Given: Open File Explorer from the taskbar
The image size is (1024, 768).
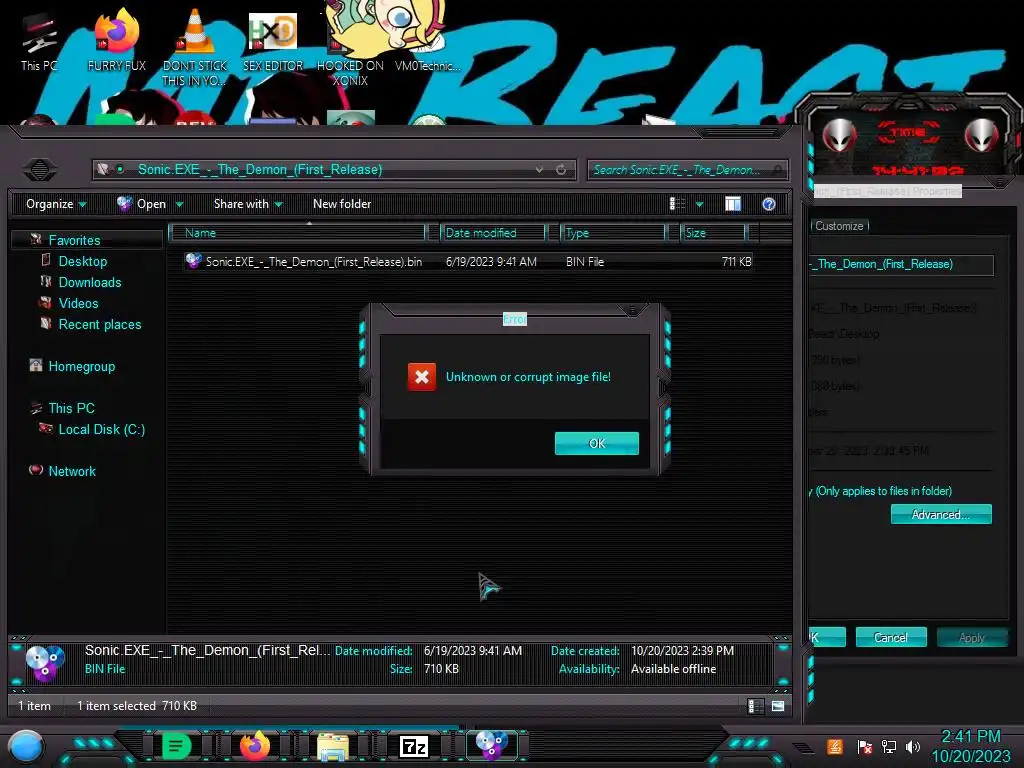Looking at the screenshot, I should coord(333,746).
